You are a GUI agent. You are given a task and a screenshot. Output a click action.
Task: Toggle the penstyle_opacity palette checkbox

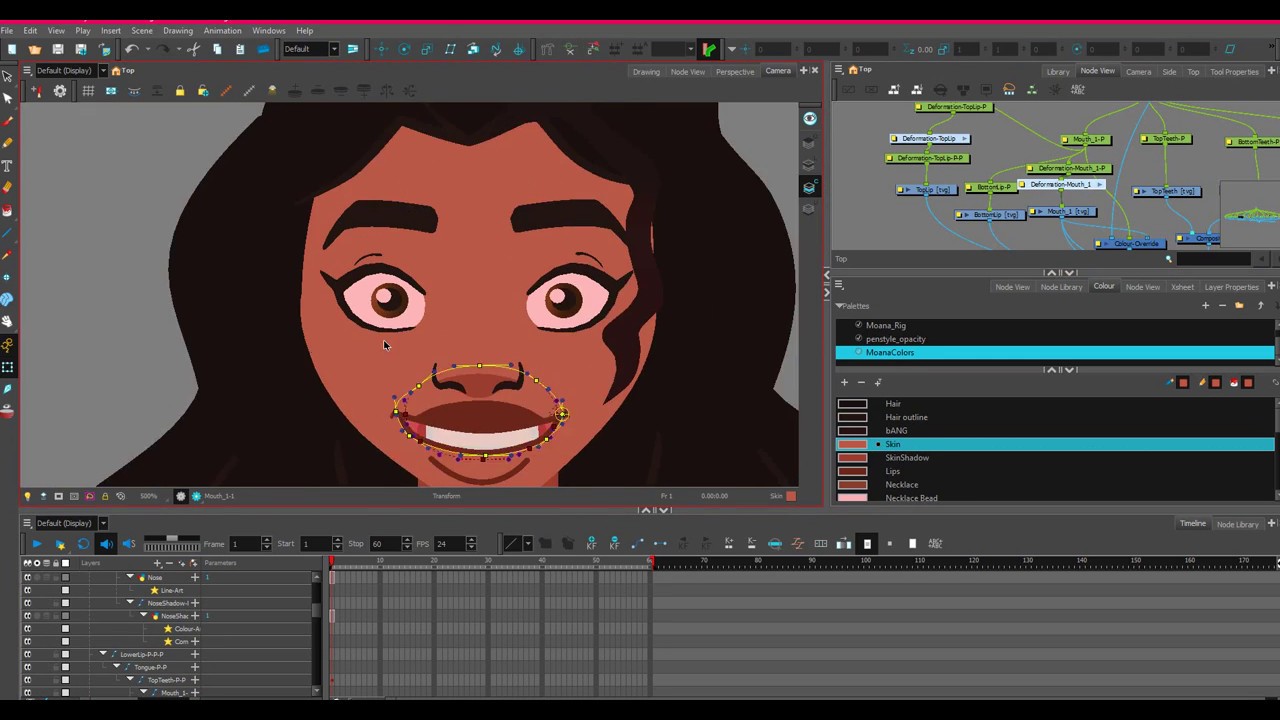click(858, 339)
